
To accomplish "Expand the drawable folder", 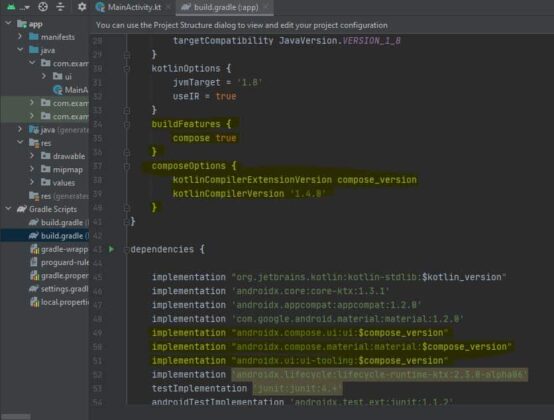I will [x=32, y=156].
